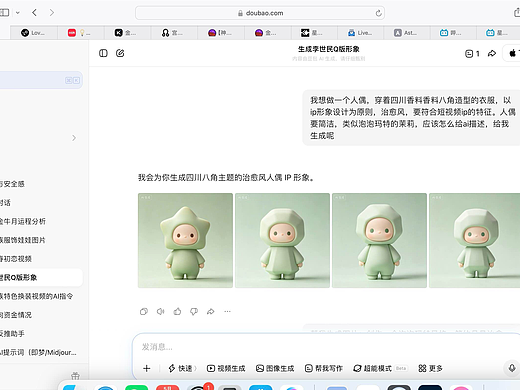Click the gift icon at the sidebar bottom
The image size is (520, 390).
pos(76,376)
